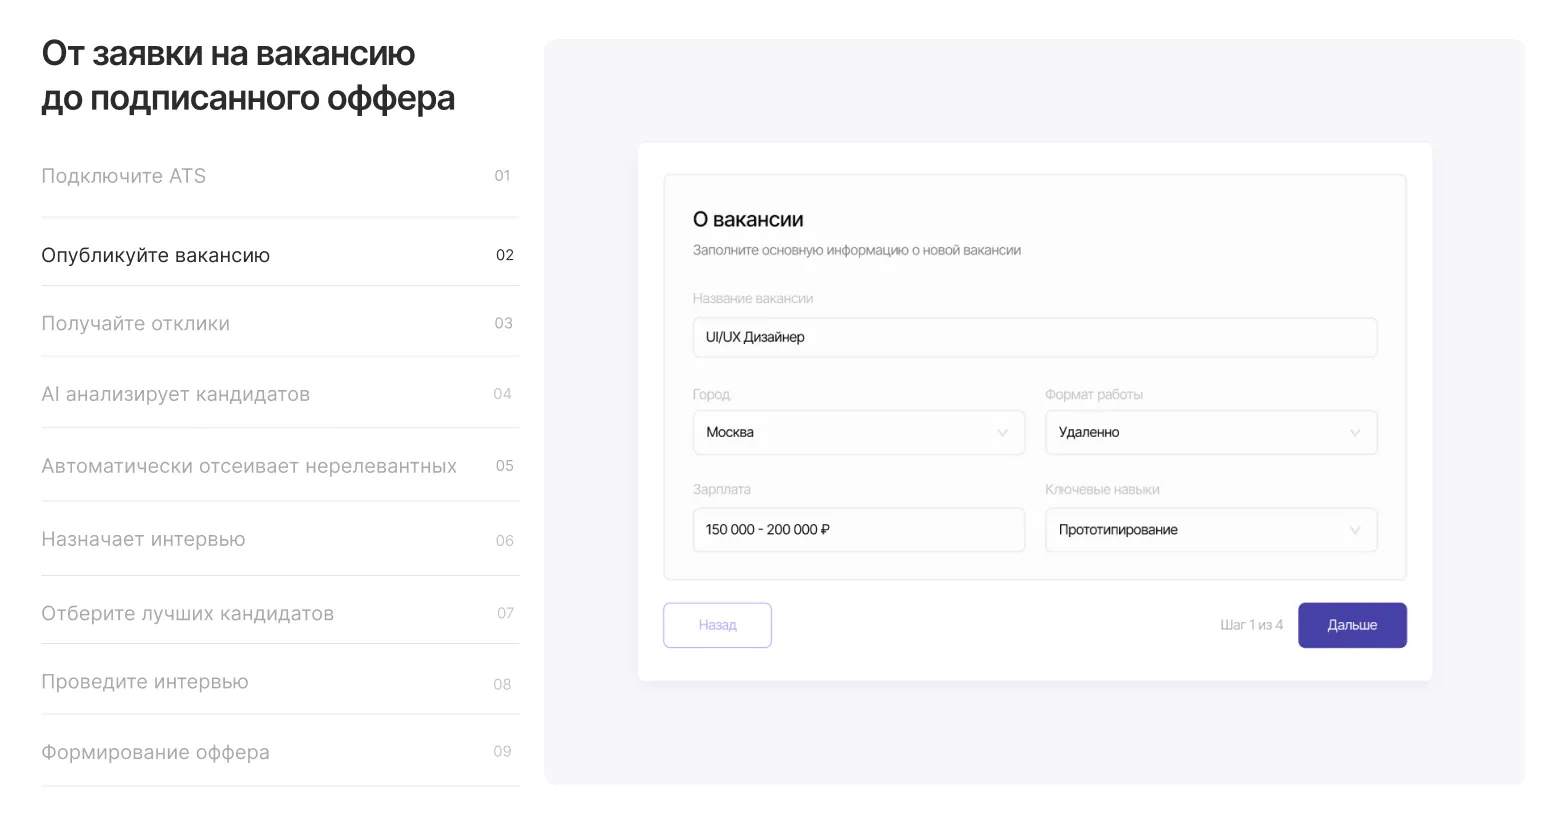
Task: Select the Опубликуйте вакансию step
Action: click(280, 255)
